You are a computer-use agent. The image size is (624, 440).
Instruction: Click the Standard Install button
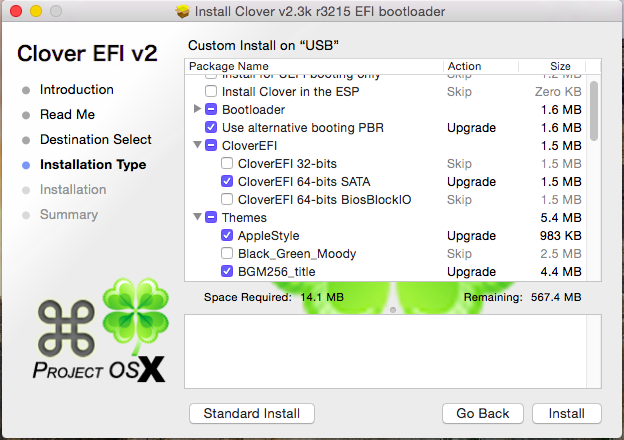251,413
